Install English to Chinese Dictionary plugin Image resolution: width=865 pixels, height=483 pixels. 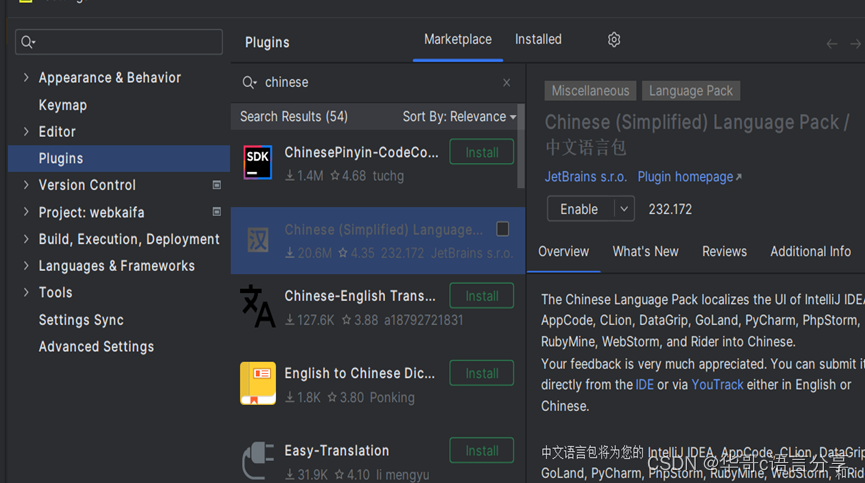[x=482, y=373]
